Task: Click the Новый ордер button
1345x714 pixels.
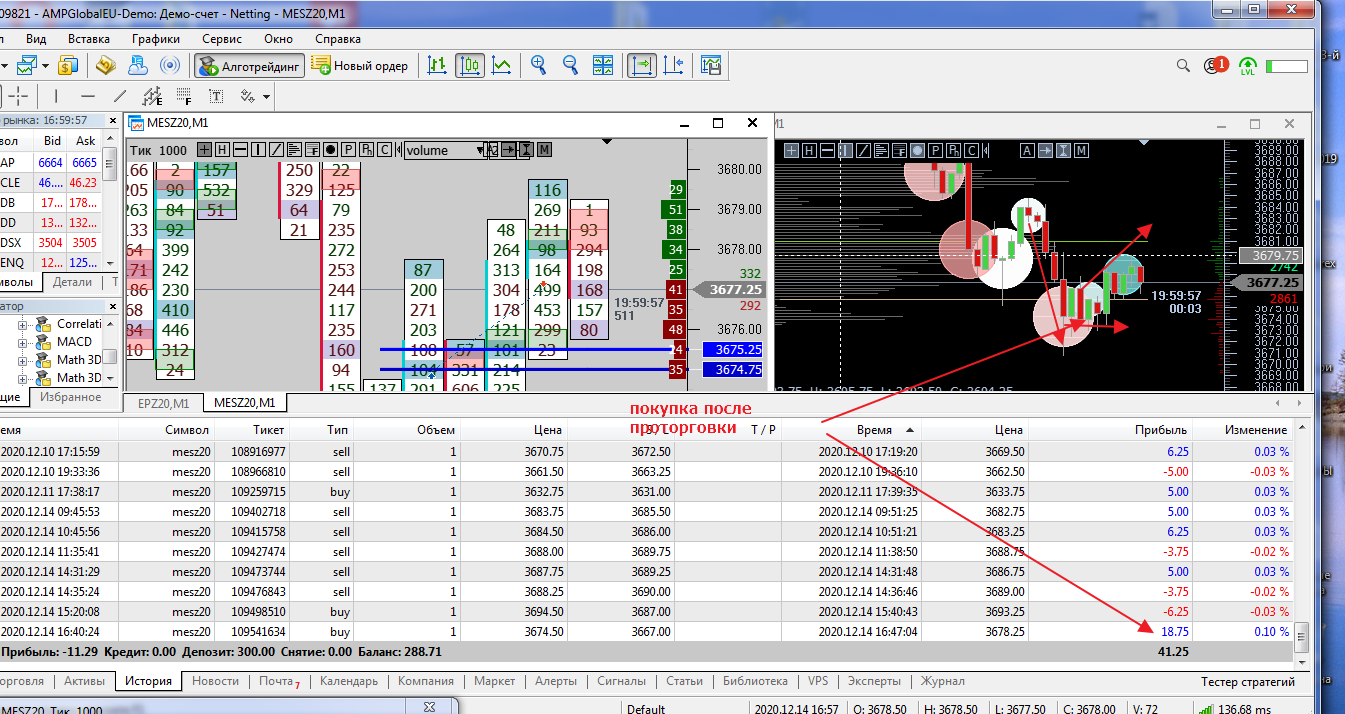Action: coord(360,65)
